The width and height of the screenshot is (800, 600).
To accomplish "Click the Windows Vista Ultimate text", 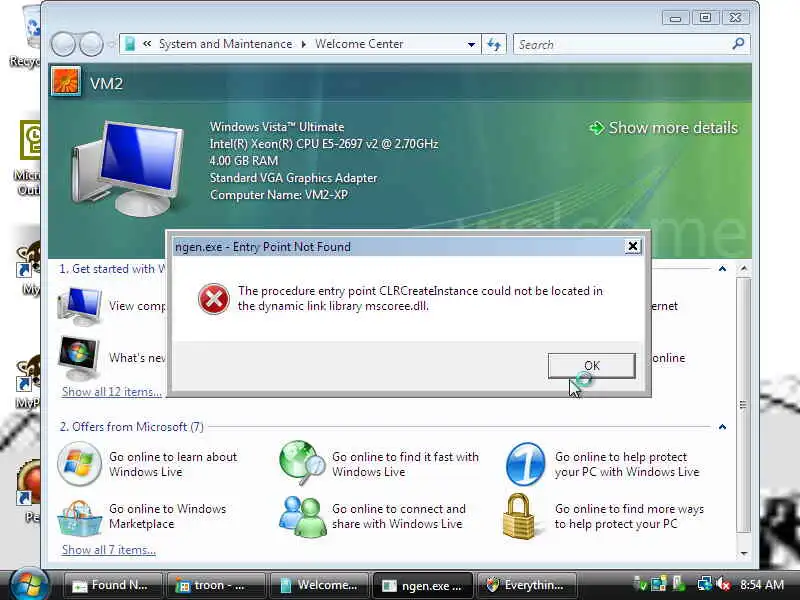I will tap(277, 127).
